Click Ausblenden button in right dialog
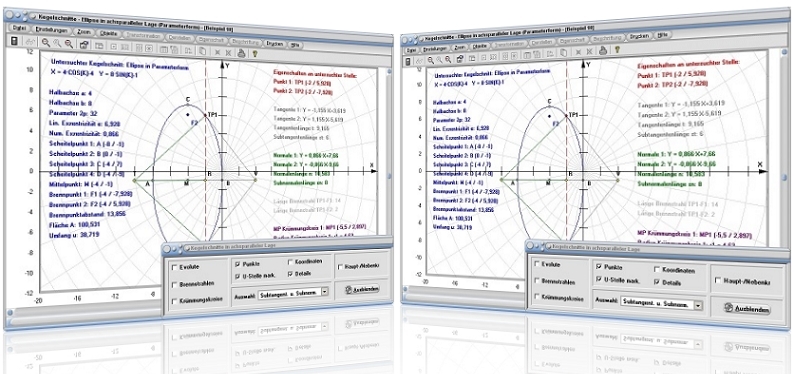Viewport: 794px width, 374px height. pyautogui.click(x=747, y=310)
